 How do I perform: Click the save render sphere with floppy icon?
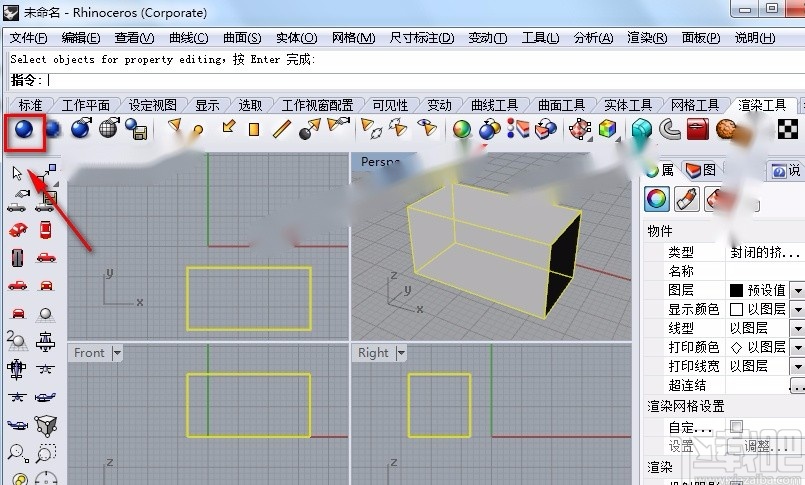click(x=137, y=129)
